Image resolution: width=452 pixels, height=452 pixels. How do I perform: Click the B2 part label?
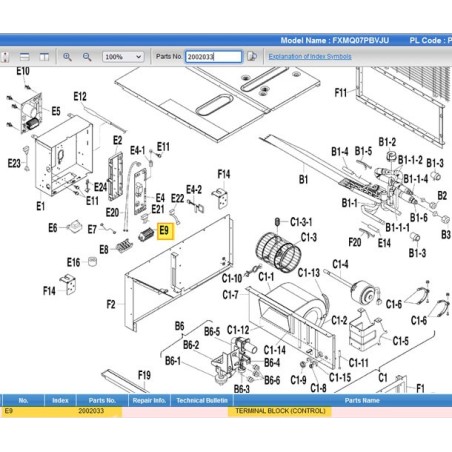click(442, 196)
